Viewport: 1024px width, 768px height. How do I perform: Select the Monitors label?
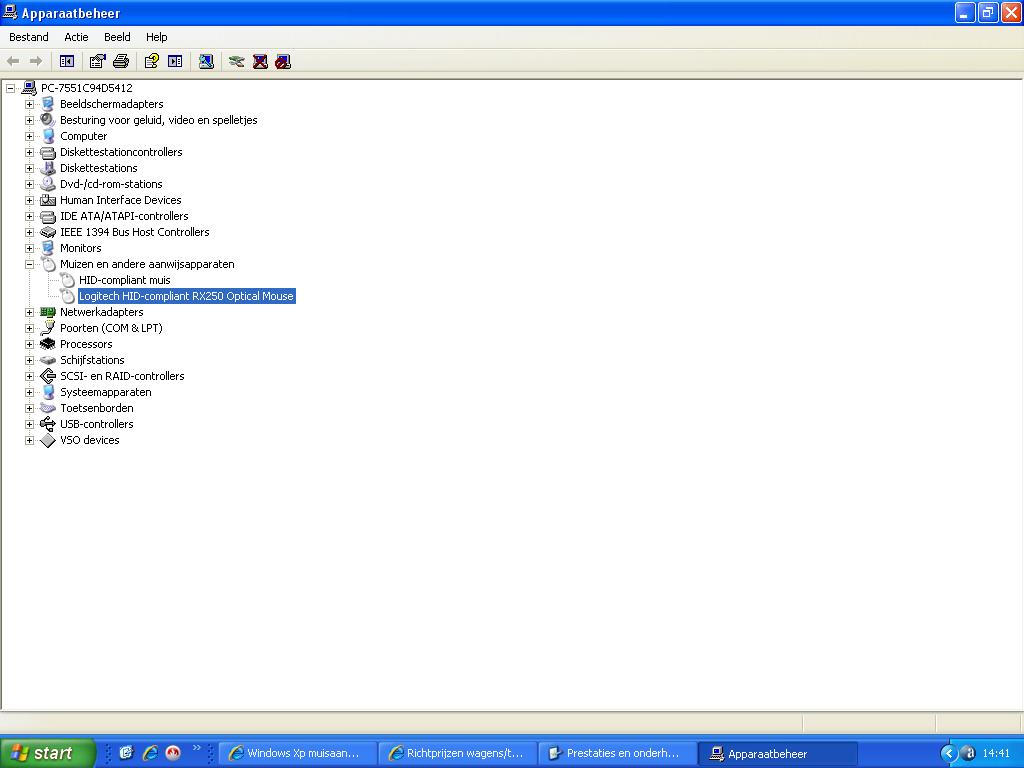click(80, 248)
